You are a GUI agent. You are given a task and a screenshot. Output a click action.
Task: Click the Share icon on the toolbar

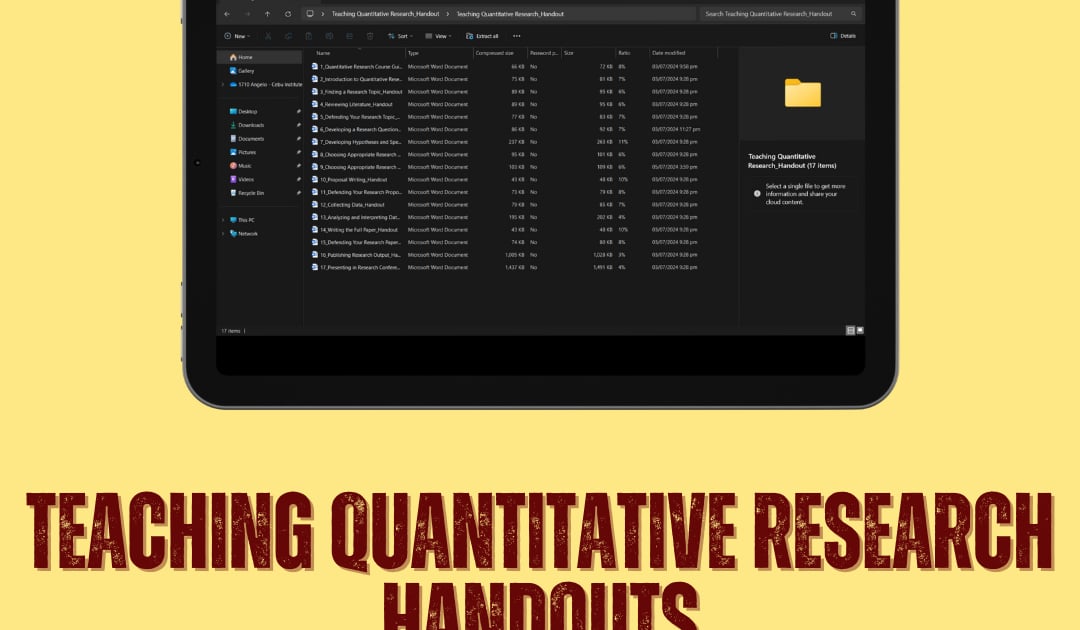[349, 35]
